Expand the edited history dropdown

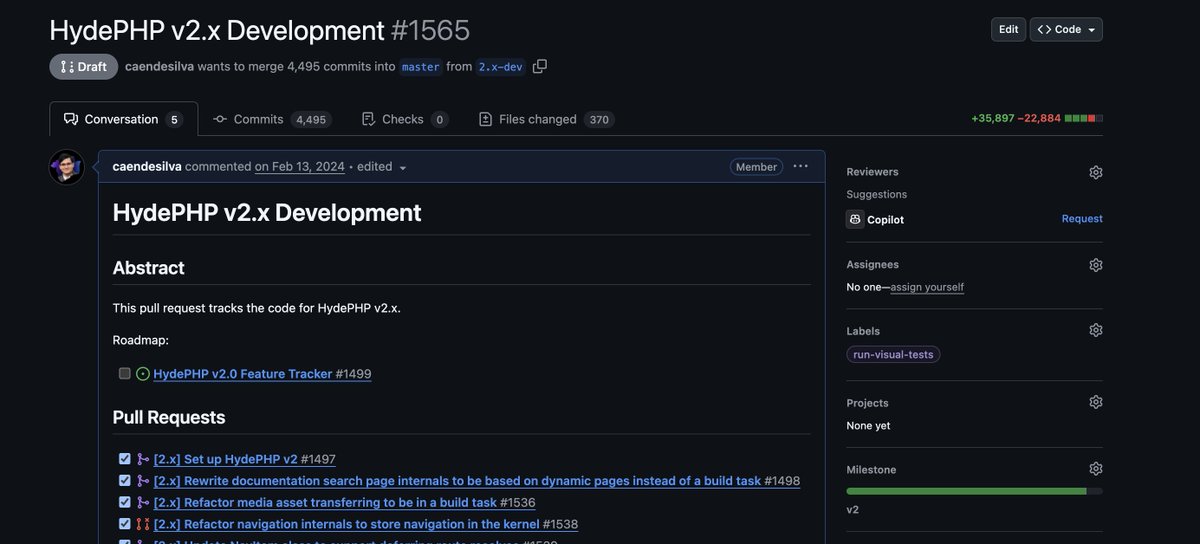click(x=382, y=167)
